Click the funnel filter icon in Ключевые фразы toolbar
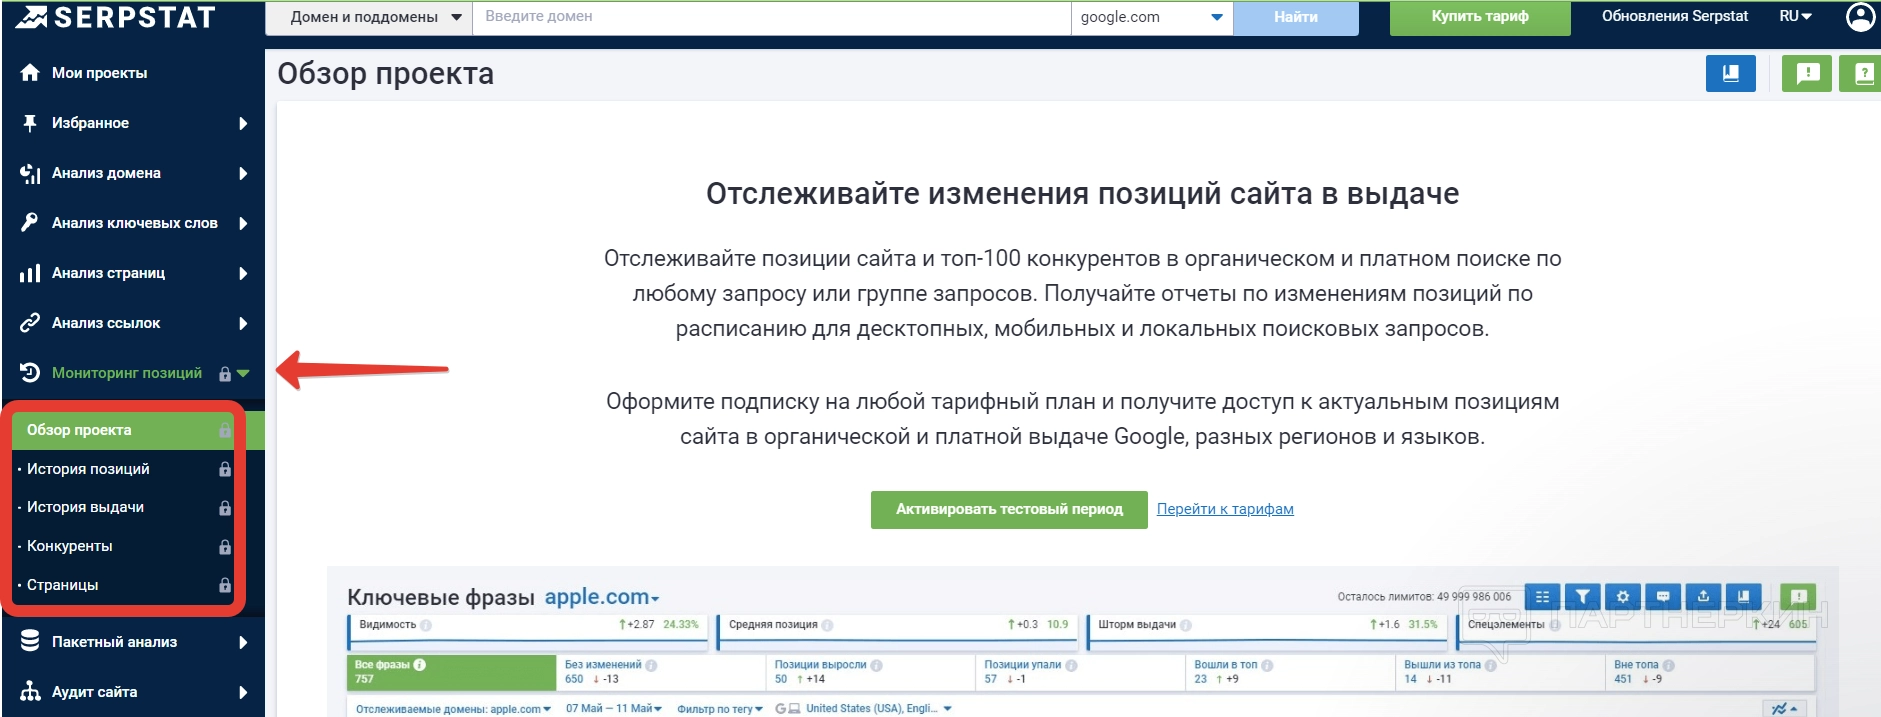 [1583, 597]
